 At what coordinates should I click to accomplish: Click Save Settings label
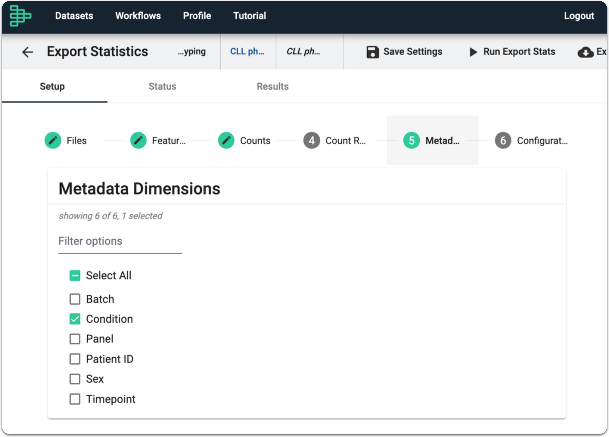pos(413,52)
